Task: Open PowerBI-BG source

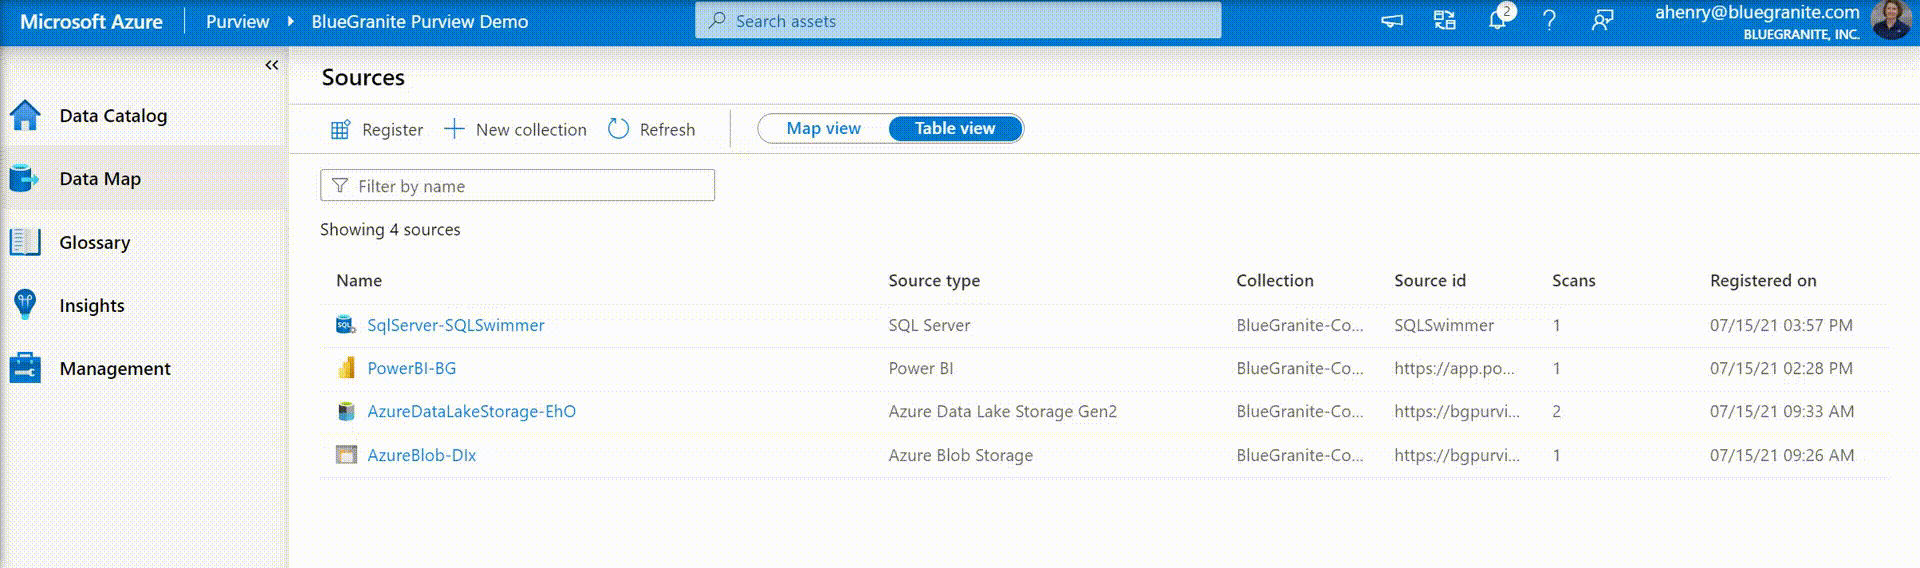Action: (412, 368)
